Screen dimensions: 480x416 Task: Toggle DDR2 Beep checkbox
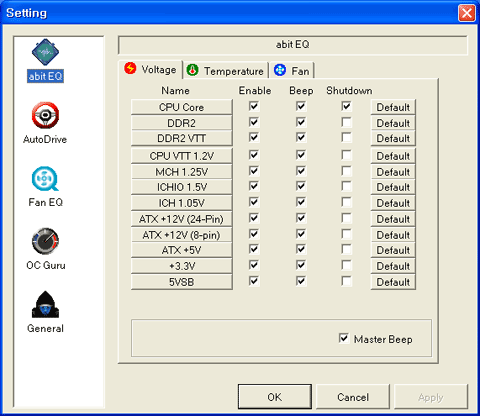pyautogui.click(x=301, y=122)
